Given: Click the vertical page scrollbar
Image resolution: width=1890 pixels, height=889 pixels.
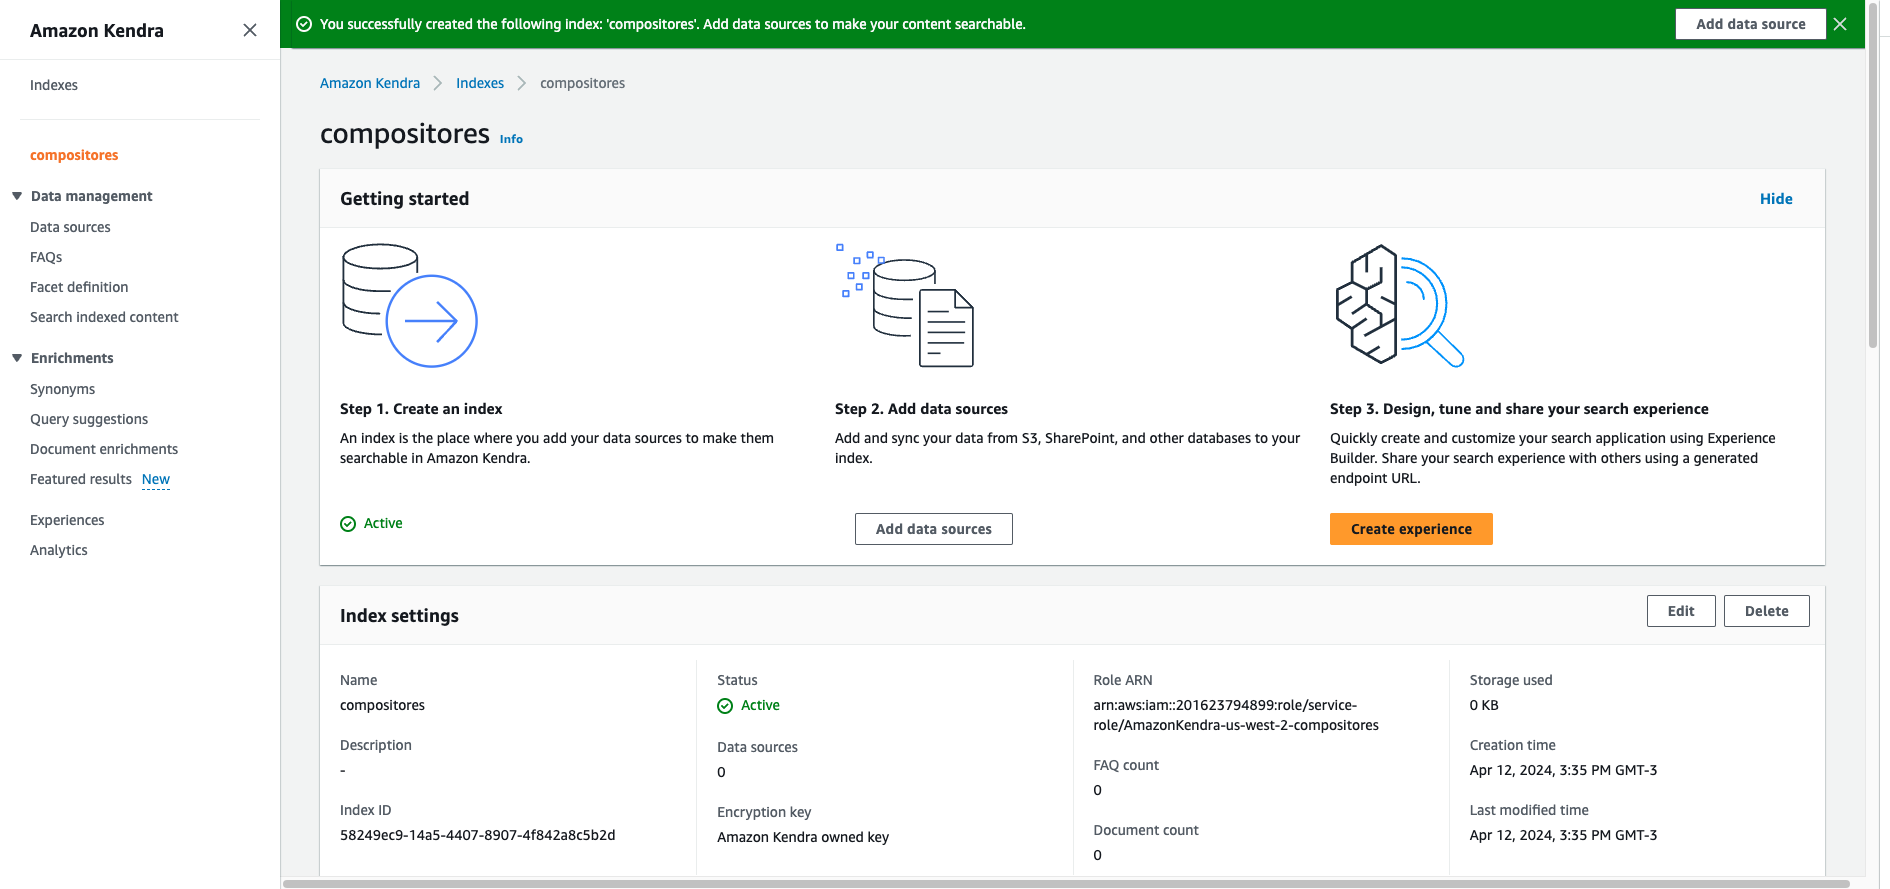Looking at the screenshot, I should (x=1873, y=175).
